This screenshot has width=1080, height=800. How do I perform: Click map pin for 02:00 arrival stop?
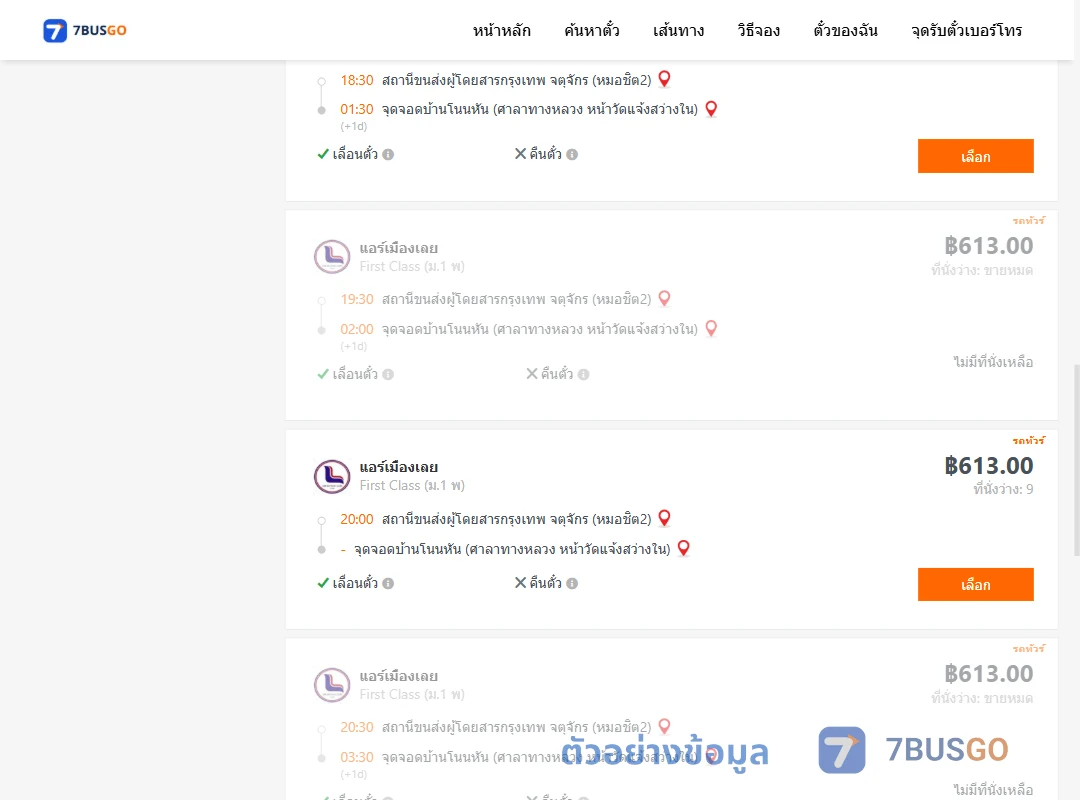711,329
